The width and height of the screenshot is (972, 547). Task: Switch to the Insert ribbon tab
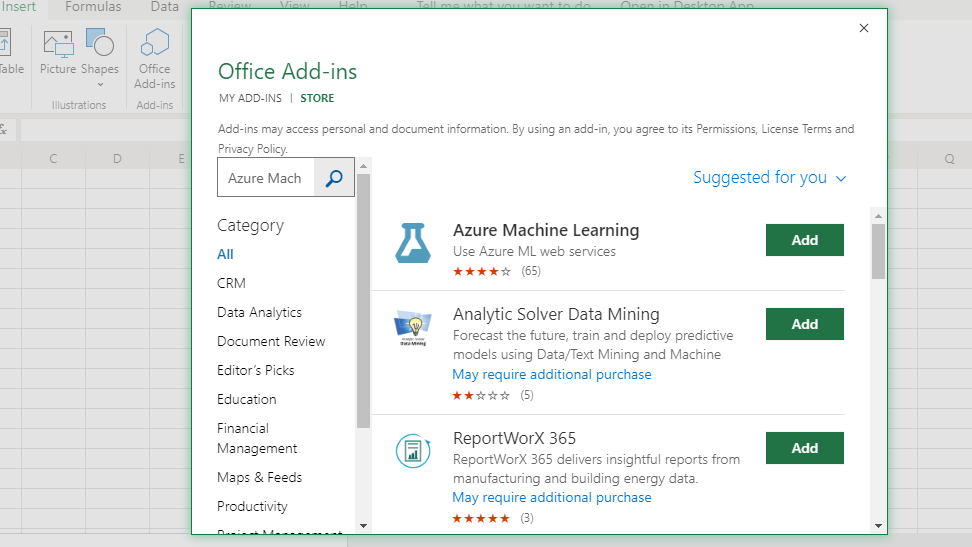pos(18,7)
